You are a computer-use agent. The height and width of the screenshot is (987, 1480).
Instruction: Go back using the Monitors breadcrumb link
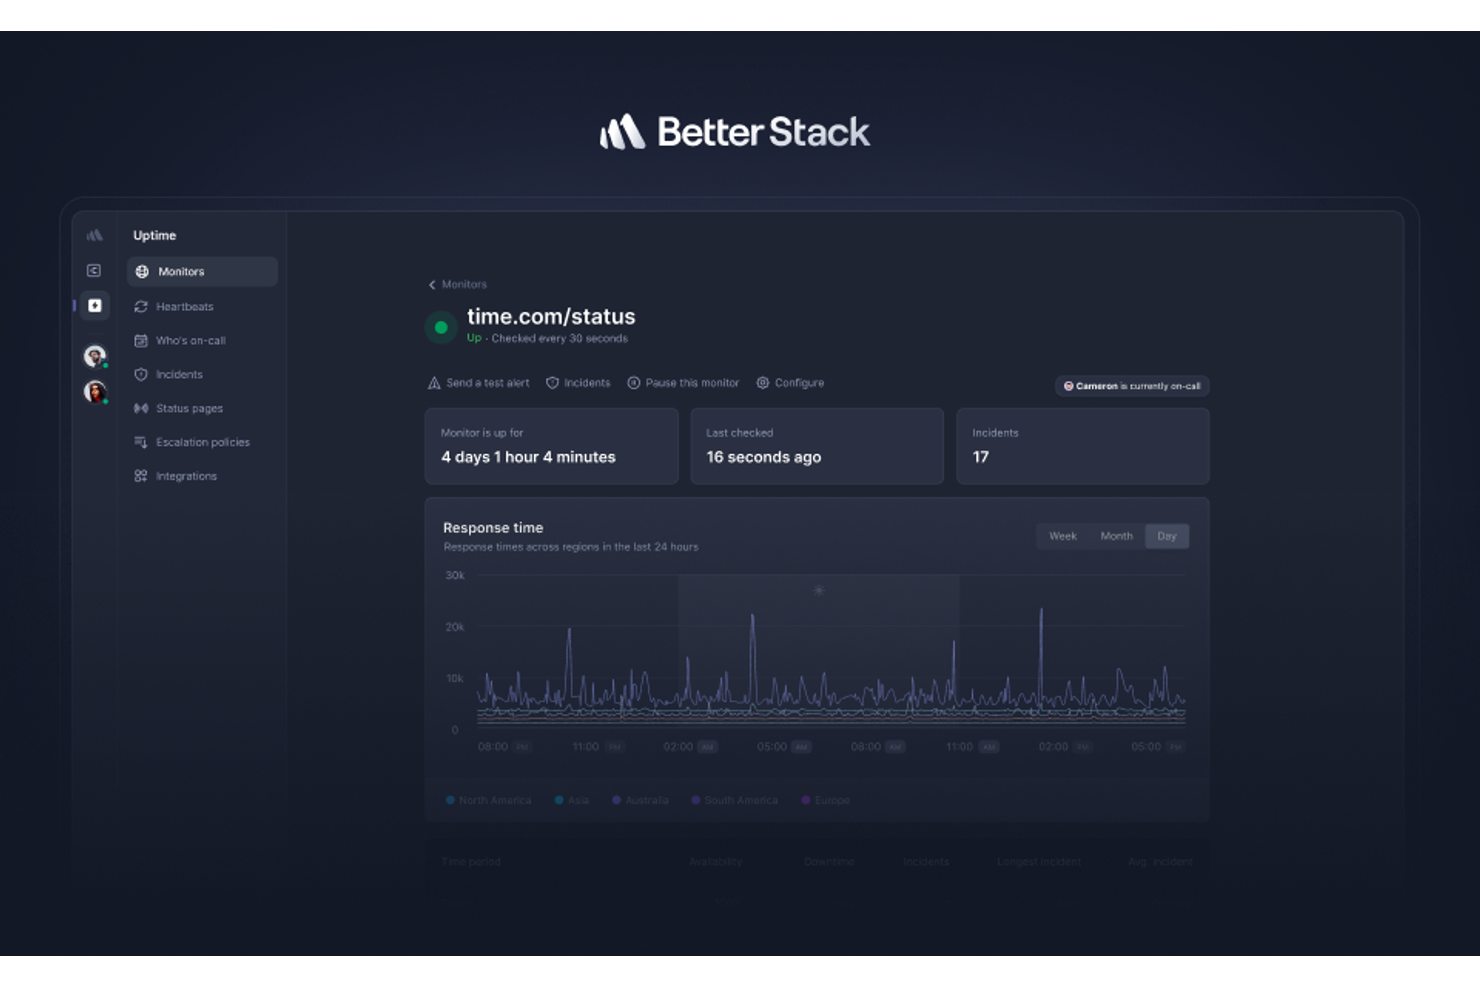(458, 284)
